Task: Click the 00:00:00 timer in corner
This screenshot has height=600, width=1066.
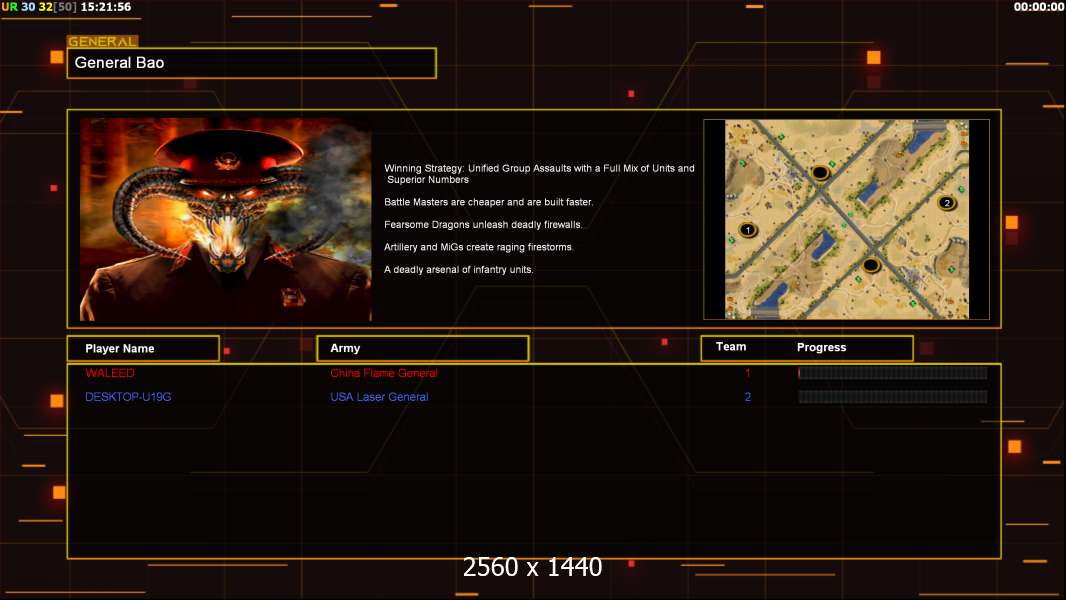Action: [1038, 7]
